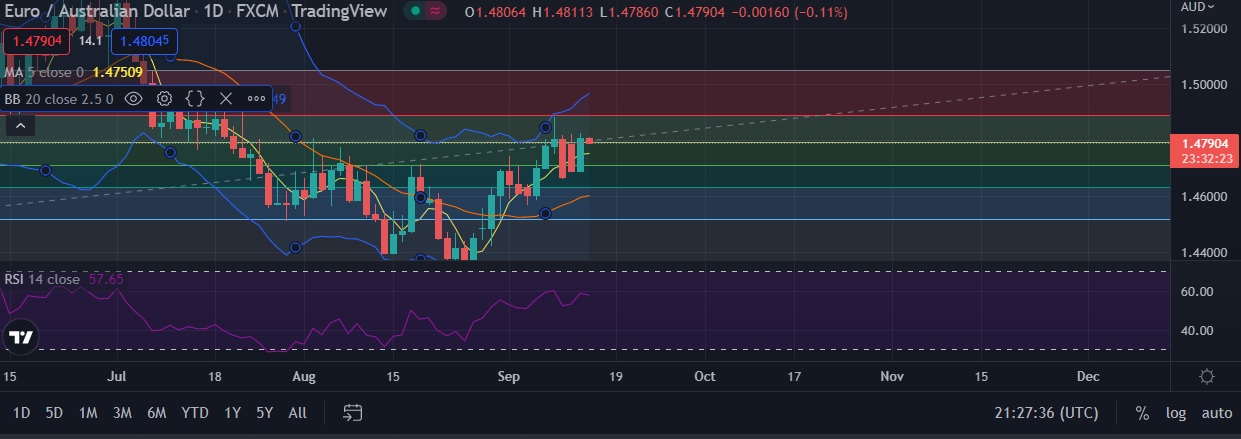Open BB source code braces icon

pos(195,98)
